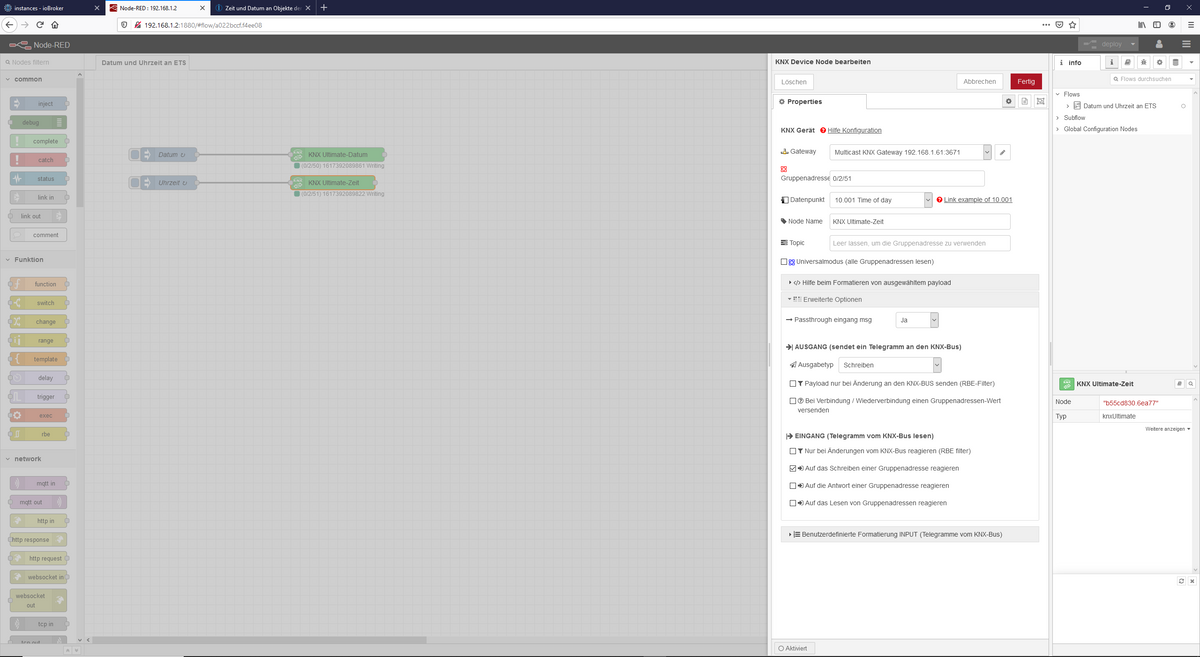Enable Bei Verbindung Gruppenadressen-Wert versenden checkbox
This screenshot has height=657, width=1200.
click(x=793, y=401)
